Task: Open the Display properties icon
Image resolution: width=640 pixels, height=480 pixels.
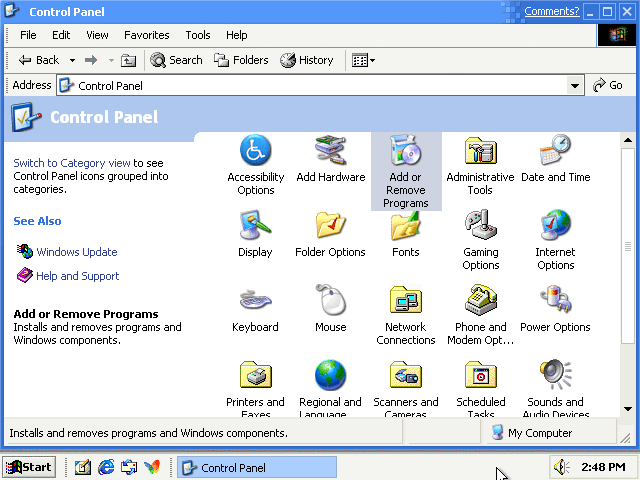Action: click(x=255, y=227)
